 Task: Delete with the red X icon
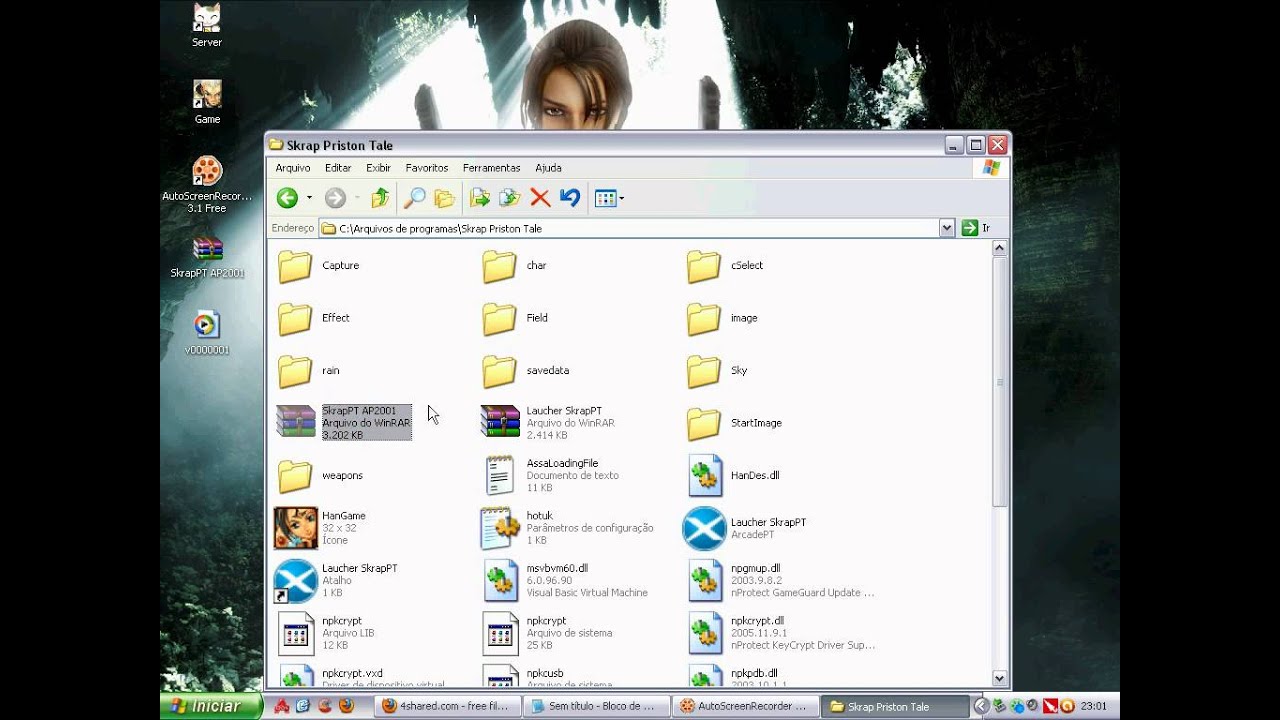(x=540, y=198)
